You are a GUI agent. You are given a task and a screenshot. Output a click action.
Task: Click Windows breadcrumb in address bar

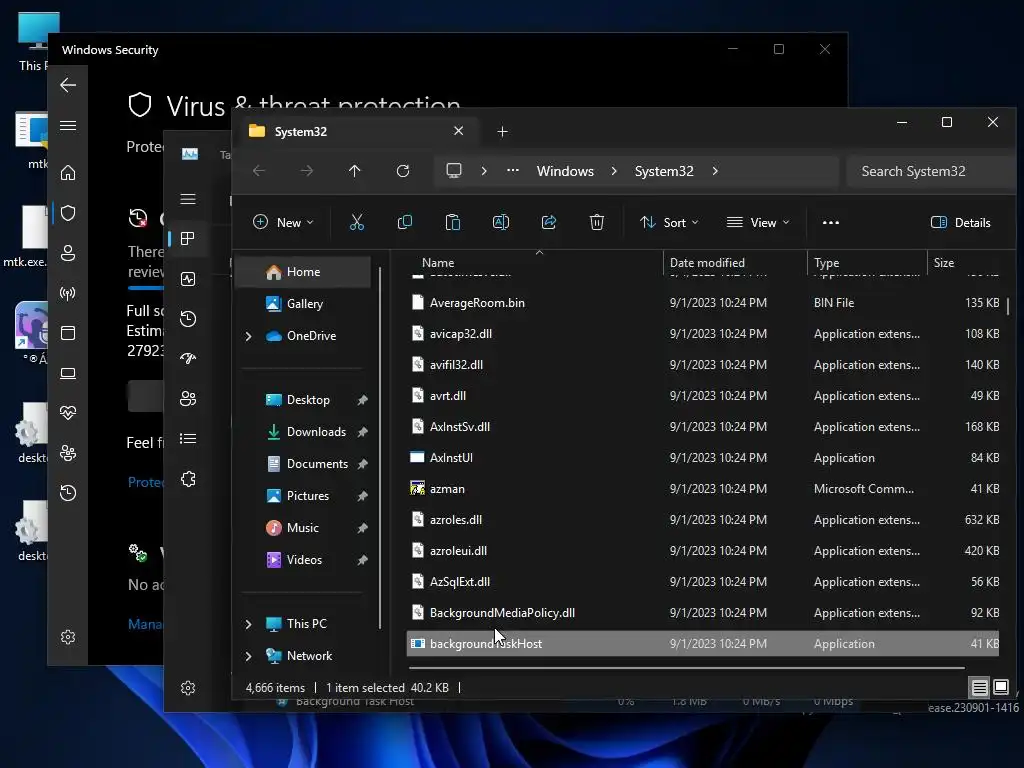[566, 171]
